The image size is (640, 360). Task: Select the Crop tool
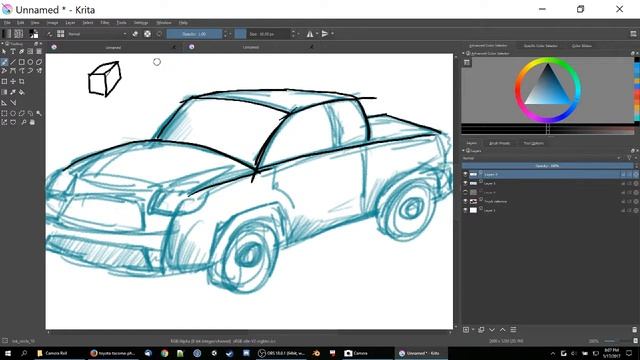pyautogui.click(x=22, y=82)
